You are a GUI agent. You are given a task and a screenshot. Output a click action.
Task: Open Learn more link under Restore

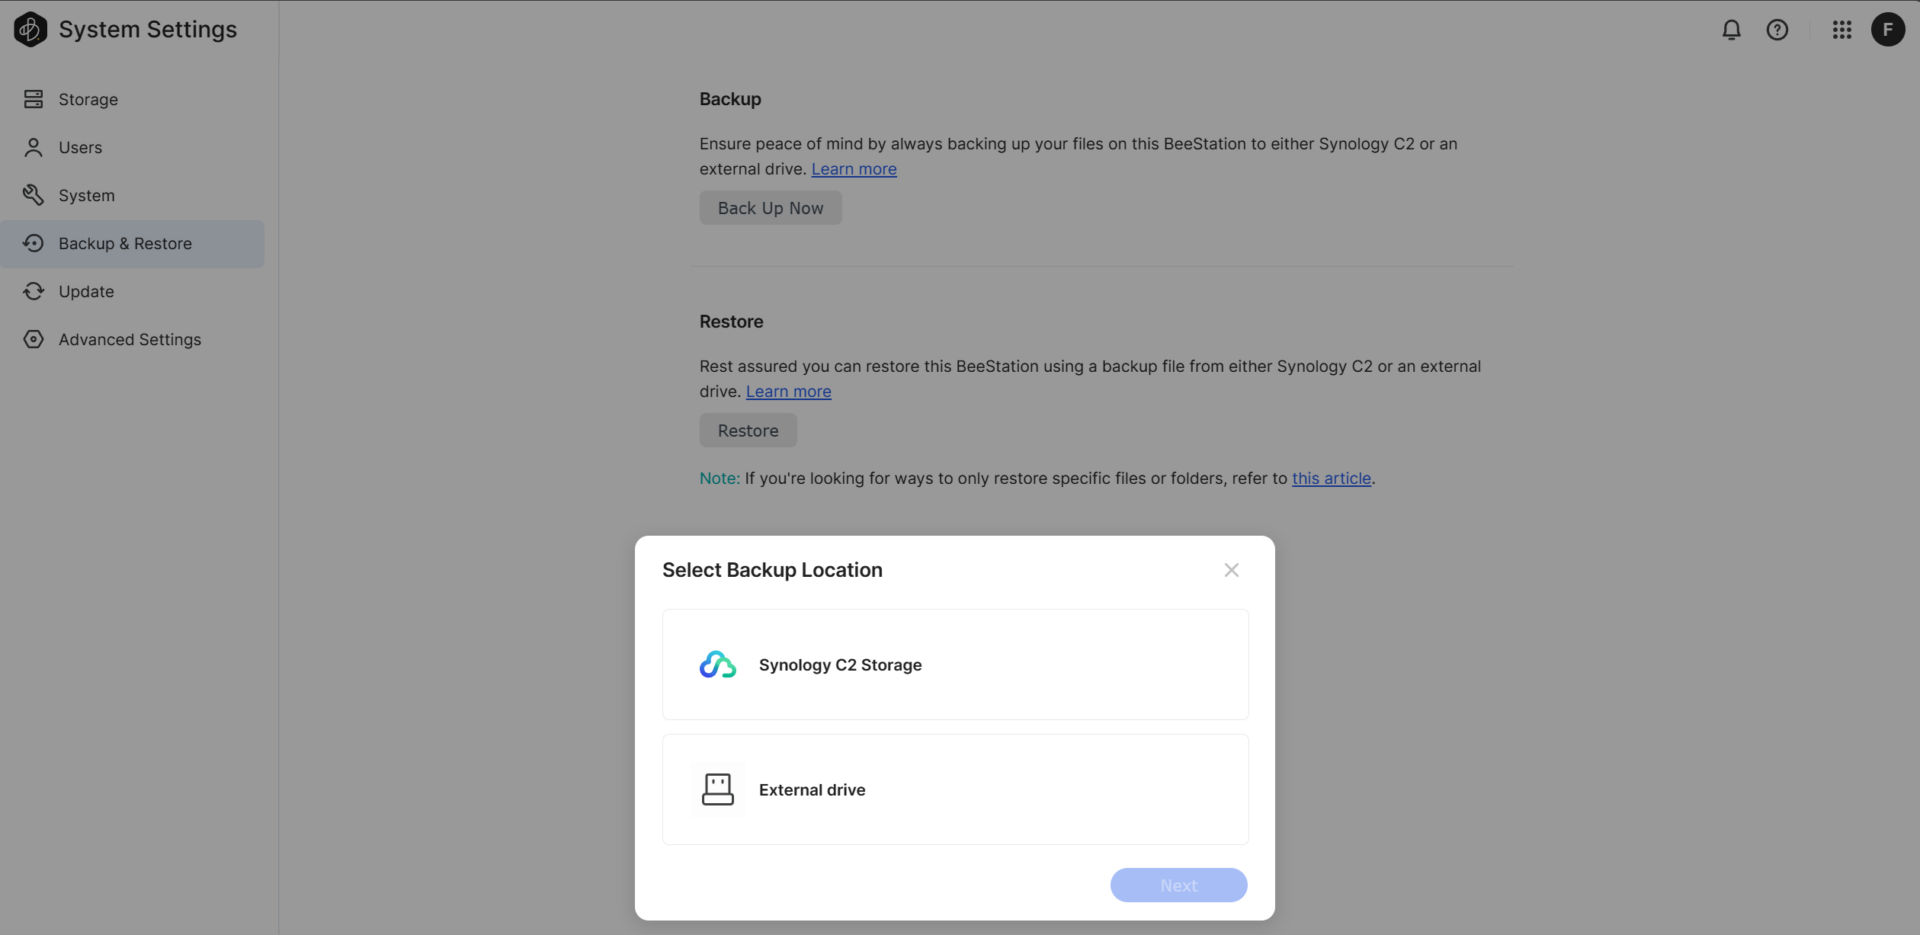788,392
